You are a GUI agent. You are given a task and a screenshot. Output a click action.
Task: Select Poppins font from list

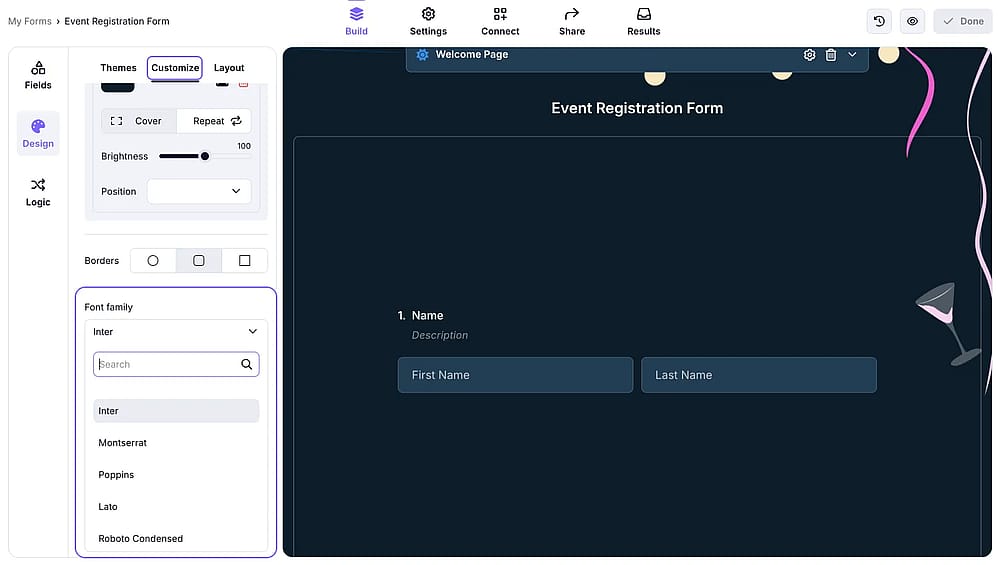click(x=176, y=474)
